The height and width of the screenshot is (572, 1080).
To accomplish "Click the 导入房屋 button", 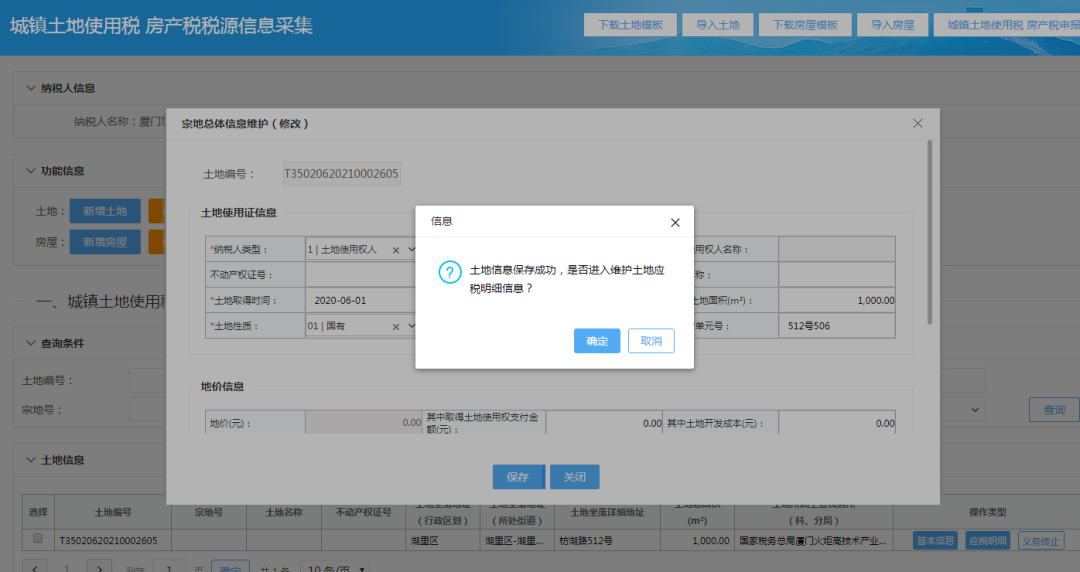I will 893,25.
